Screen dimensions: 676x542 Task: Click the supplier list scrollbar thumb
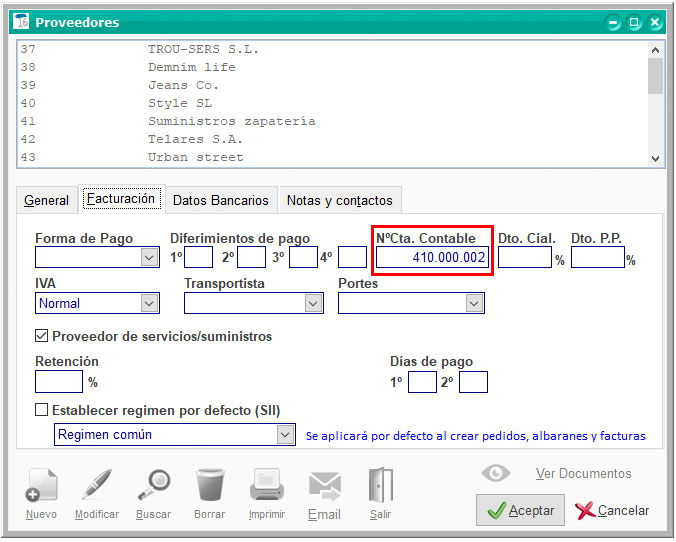click(656, 76)
